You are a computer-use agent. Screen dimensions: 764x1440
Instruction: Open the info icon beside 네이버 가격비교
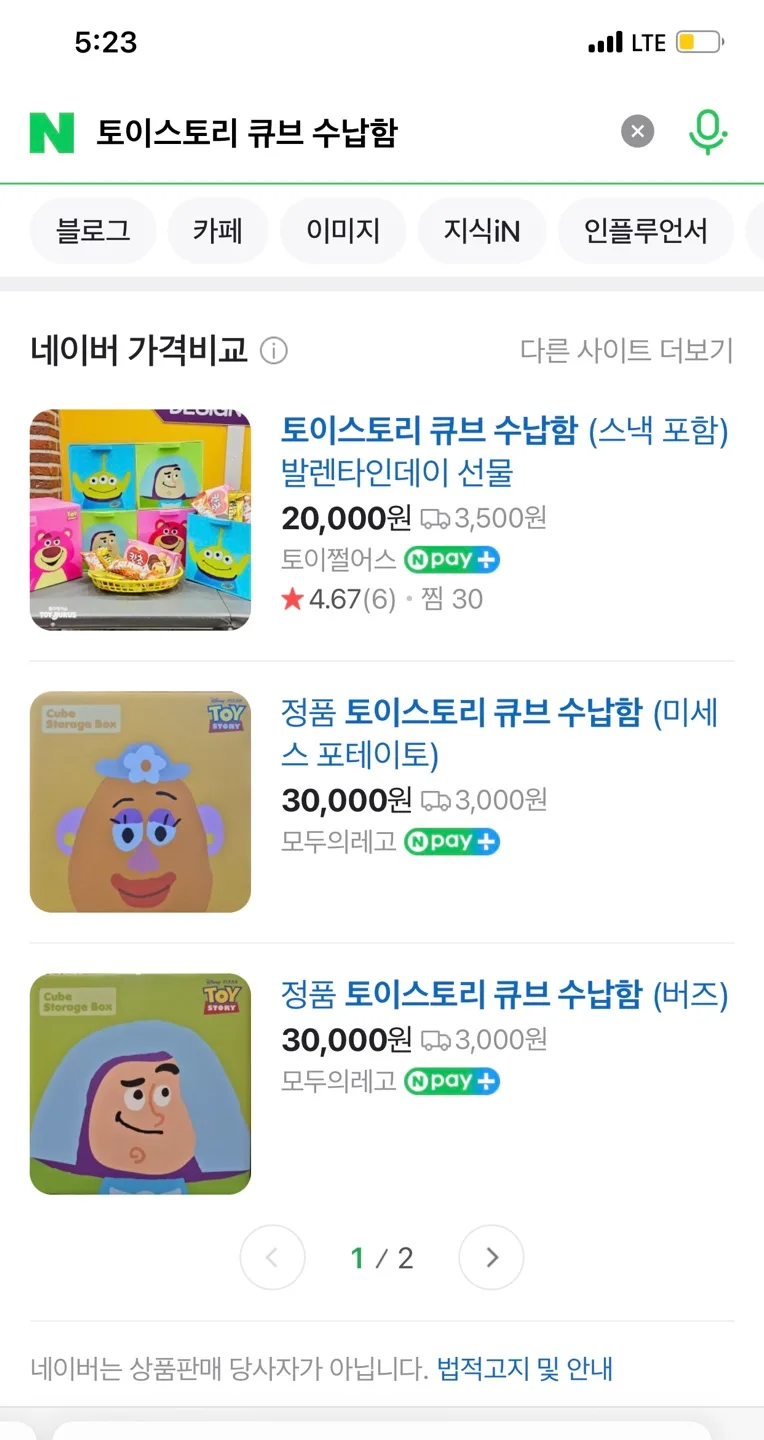coord(274,351)
